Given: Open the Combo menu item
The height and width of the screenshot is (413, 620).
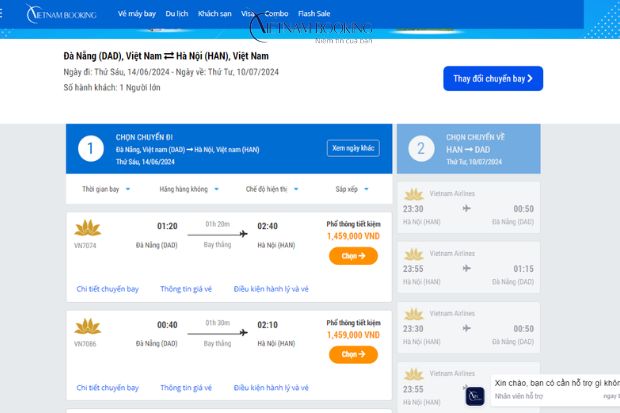Looking at the screenshot, I should point(276,13).
